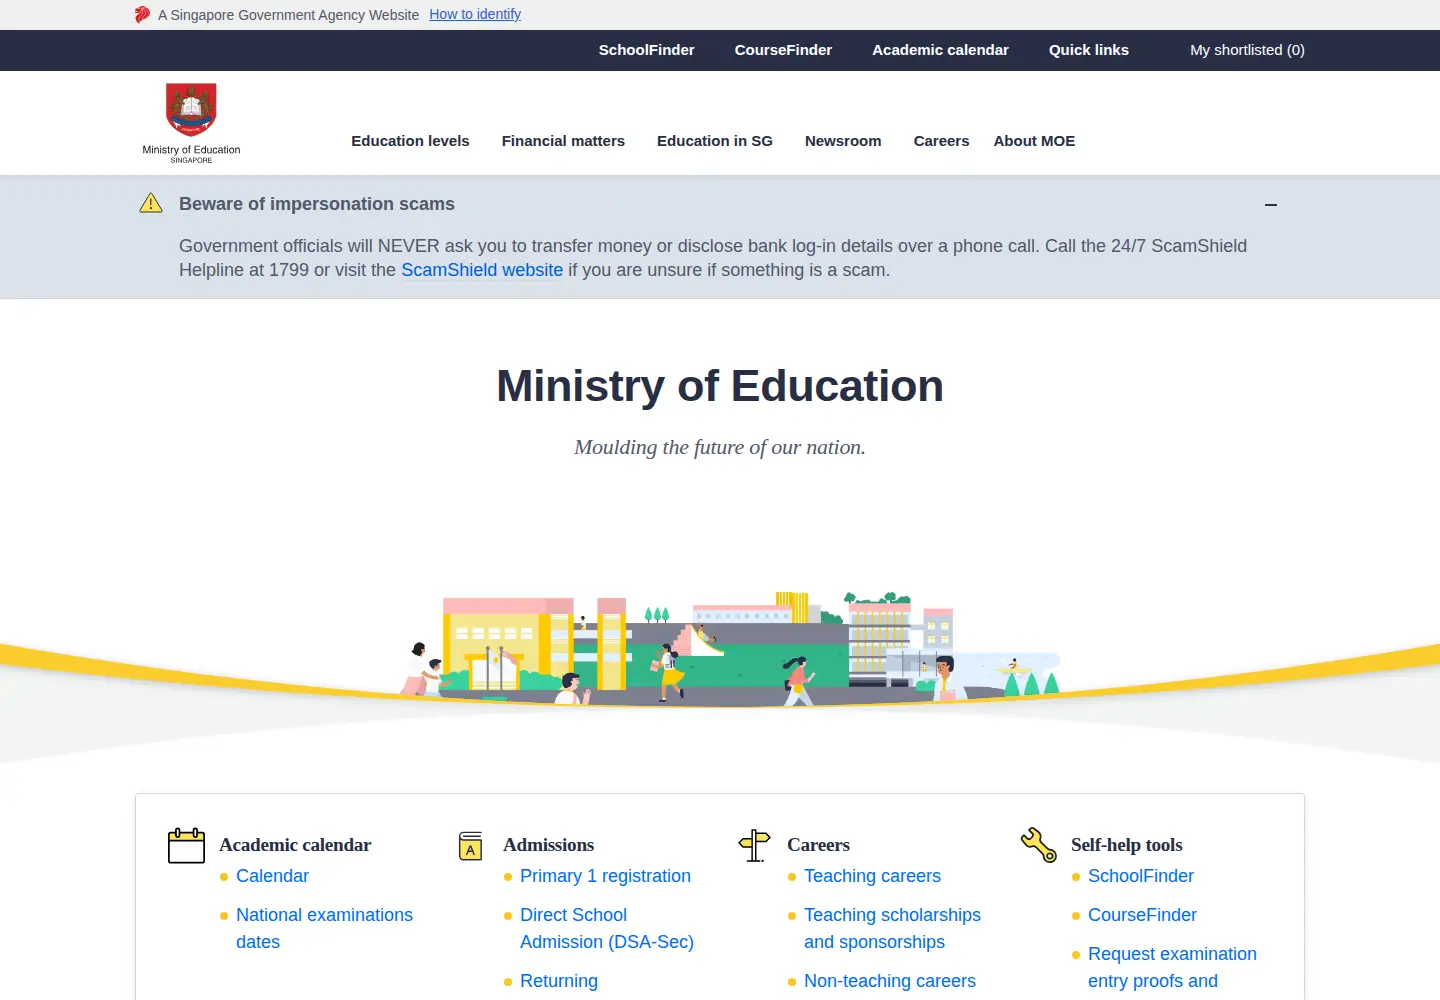Click the Admissions book icon
The width and height of the screenshot is (1440, 1000).
[471, 846]
